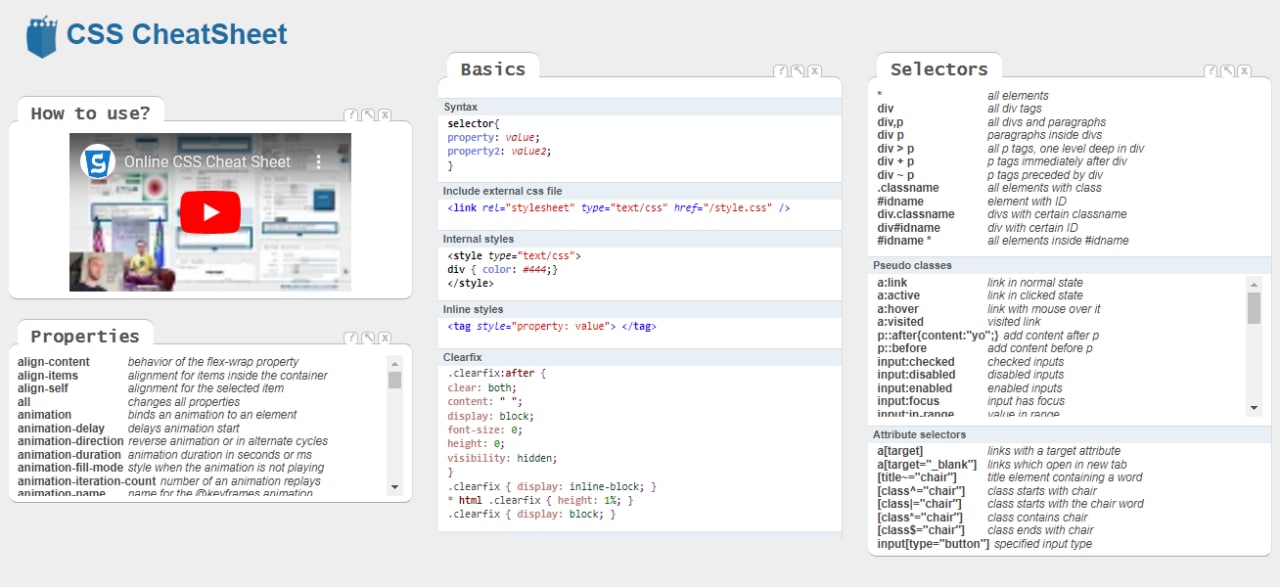Screen dimensions: 1280x587
Task: Select the Basics panel title tab
Action: [x=493, y=69]
